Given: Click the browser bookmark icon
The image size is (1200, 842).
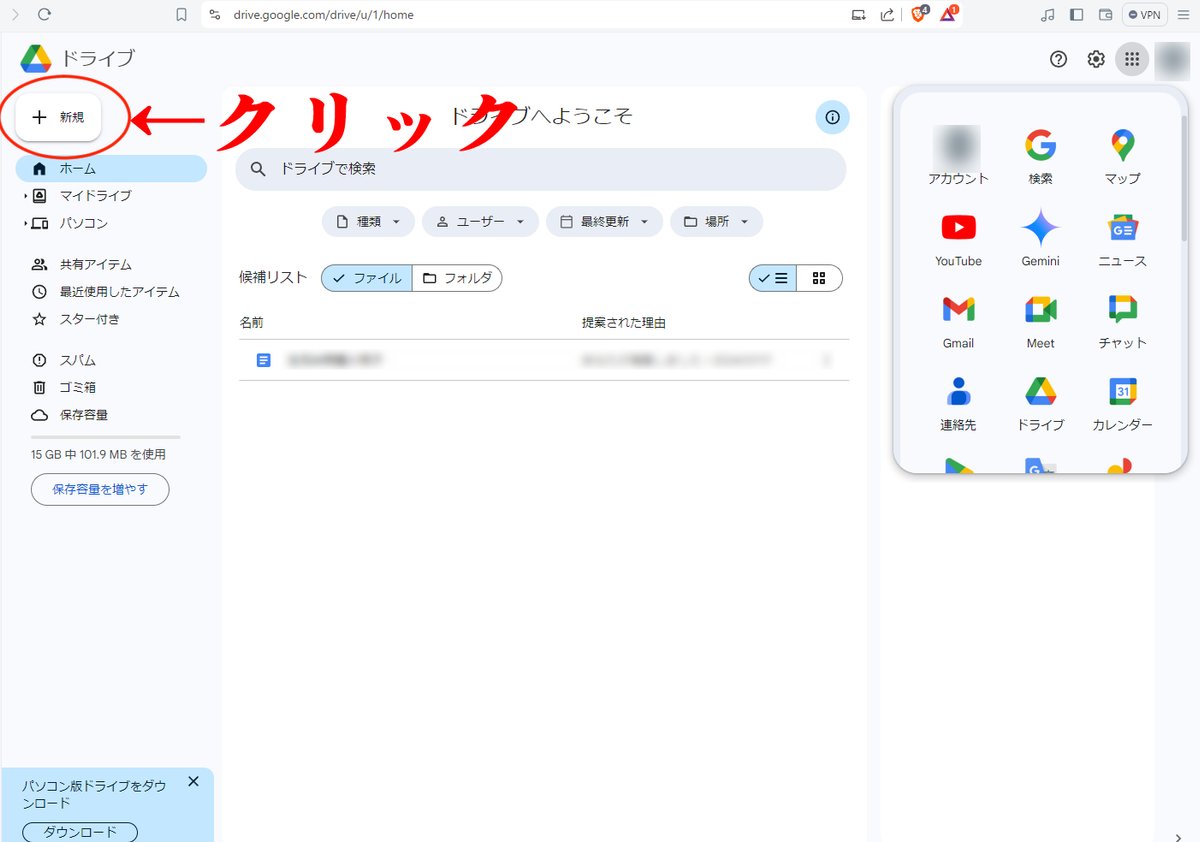Looking at the screenshot, I should (x=181, y=15).
